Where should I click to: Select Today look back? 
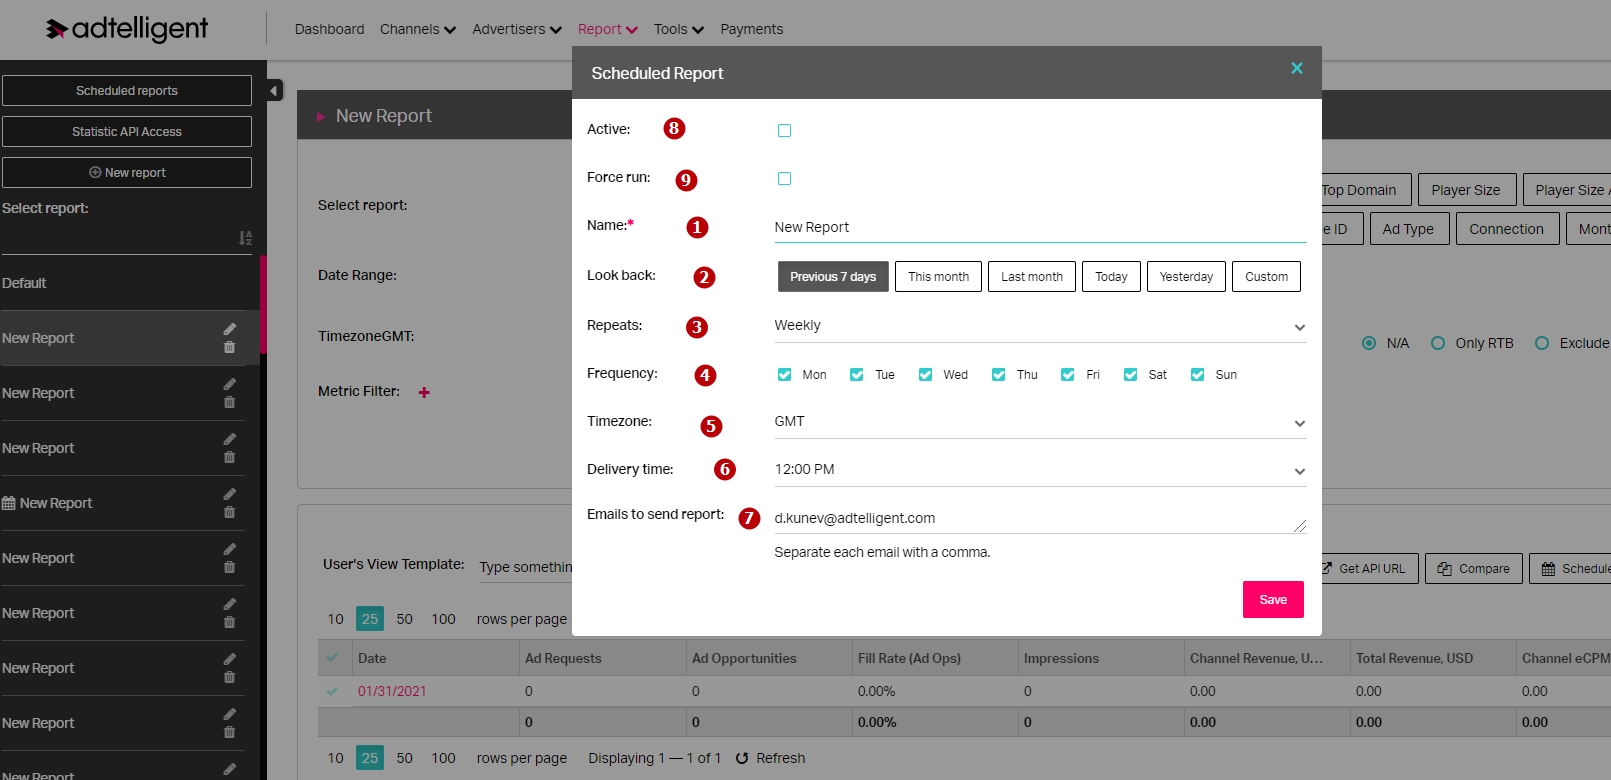click(1111, 277)
